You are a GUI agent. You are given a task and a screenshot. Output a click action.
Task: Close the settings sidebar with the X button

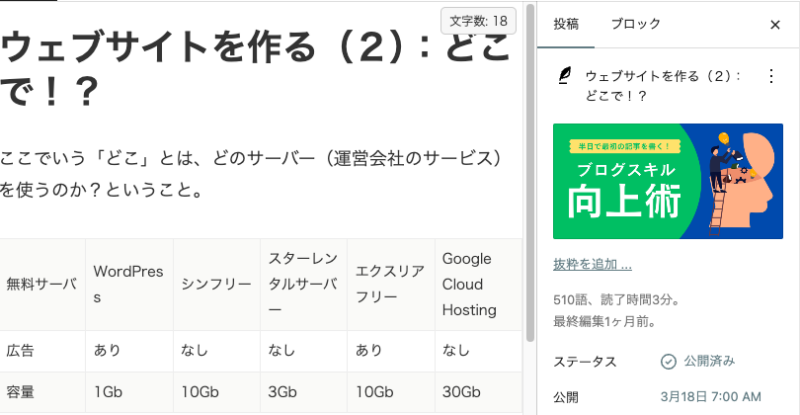tap(775, 25)
